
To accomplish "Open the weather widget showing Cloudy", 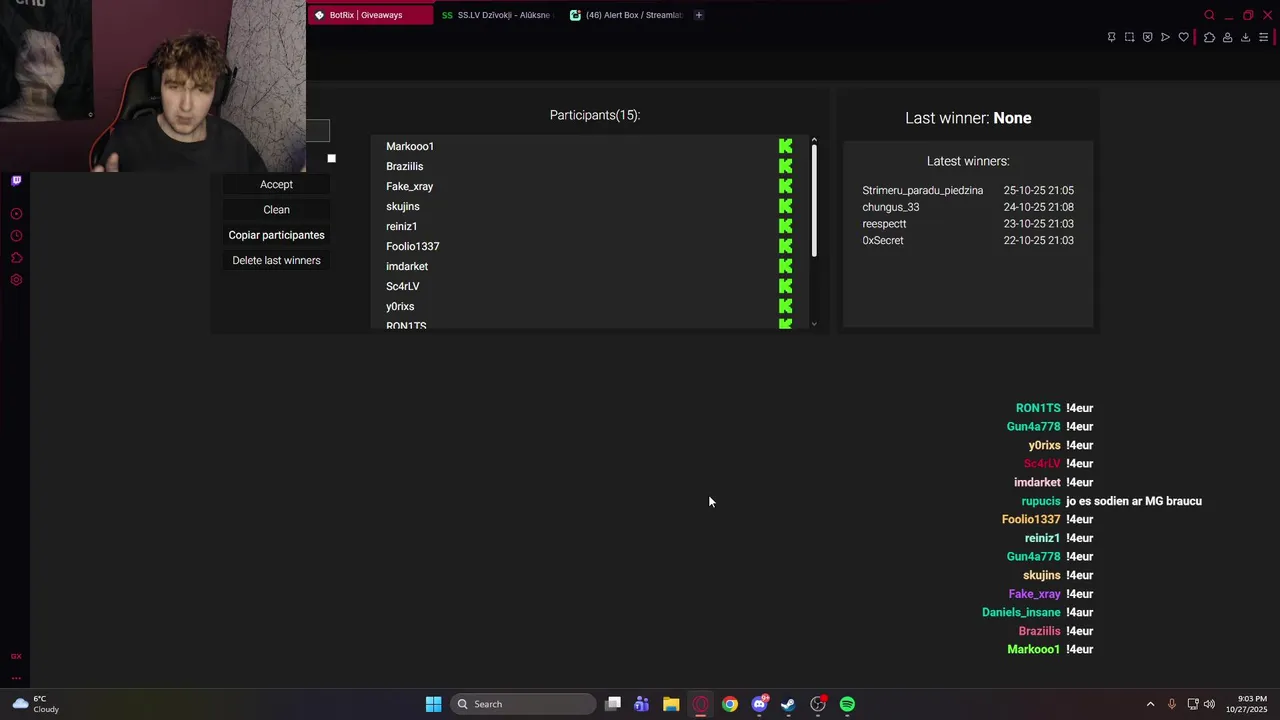I will pos(36,704).
